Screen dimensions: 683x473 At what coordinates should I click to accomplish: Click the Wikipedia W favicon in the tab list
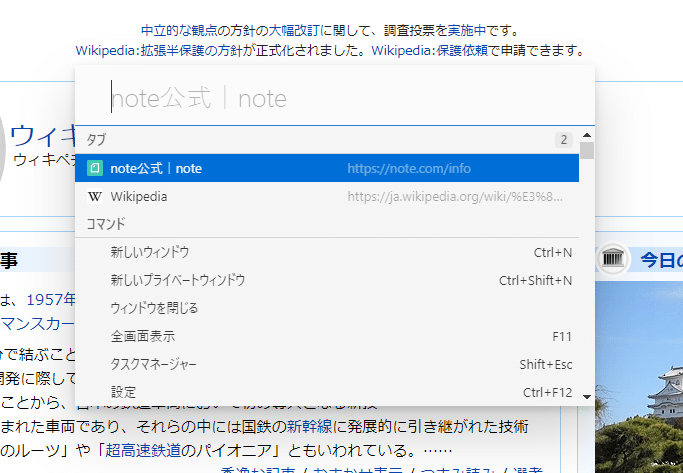pos(95,196)
